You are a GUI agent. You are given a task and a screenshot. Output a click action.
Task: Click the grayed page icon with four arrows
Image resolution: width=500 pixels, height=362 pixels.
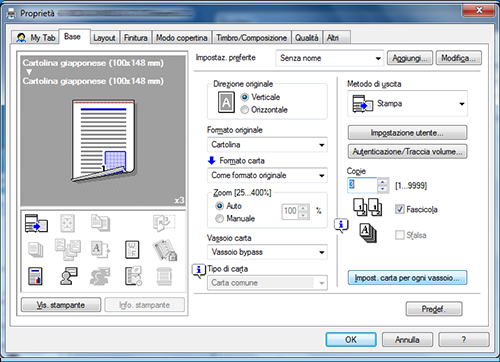[x=67, y=223]
